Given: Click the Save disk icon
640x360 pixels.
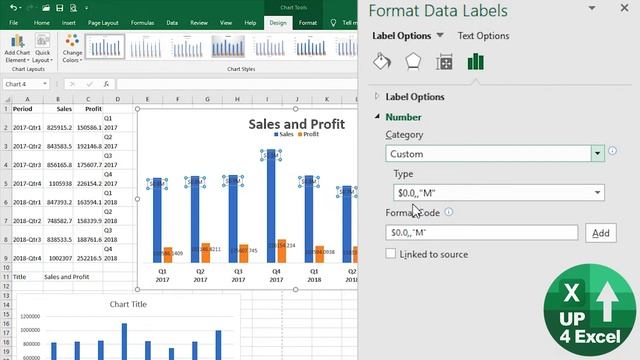Looking at the screenshot, I should (60, 8).
